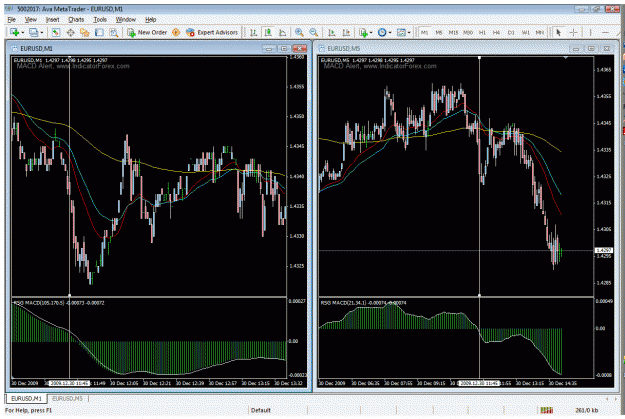The height and width of the screenshot is (419, 625).
Task: Click the Default profile in status bar
Action: tap(261, 410)
